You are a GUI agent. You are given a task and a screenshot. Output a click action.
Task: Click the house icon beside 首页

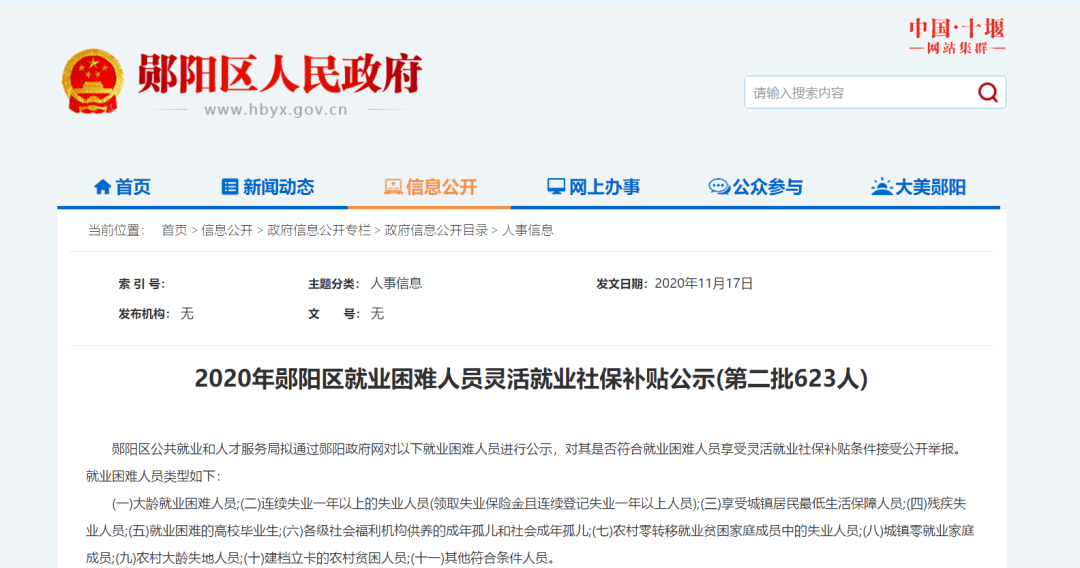coord(102,187)
